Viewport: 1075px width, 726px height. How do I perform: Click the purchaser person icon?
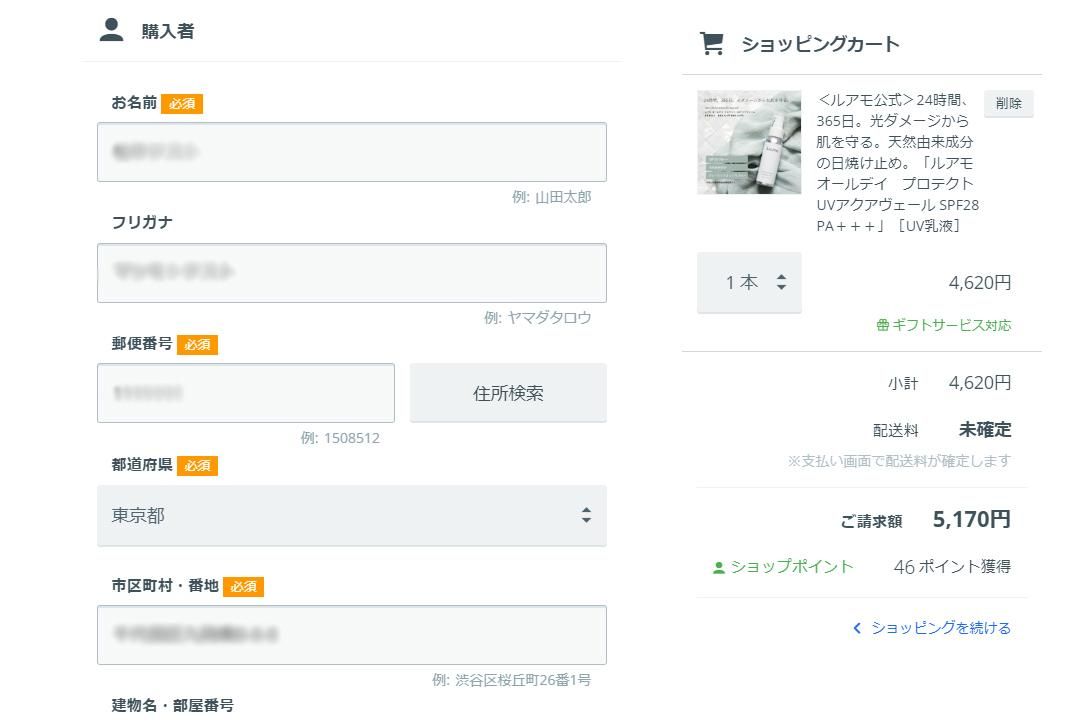pyautogui.click(x=111, y=30)
